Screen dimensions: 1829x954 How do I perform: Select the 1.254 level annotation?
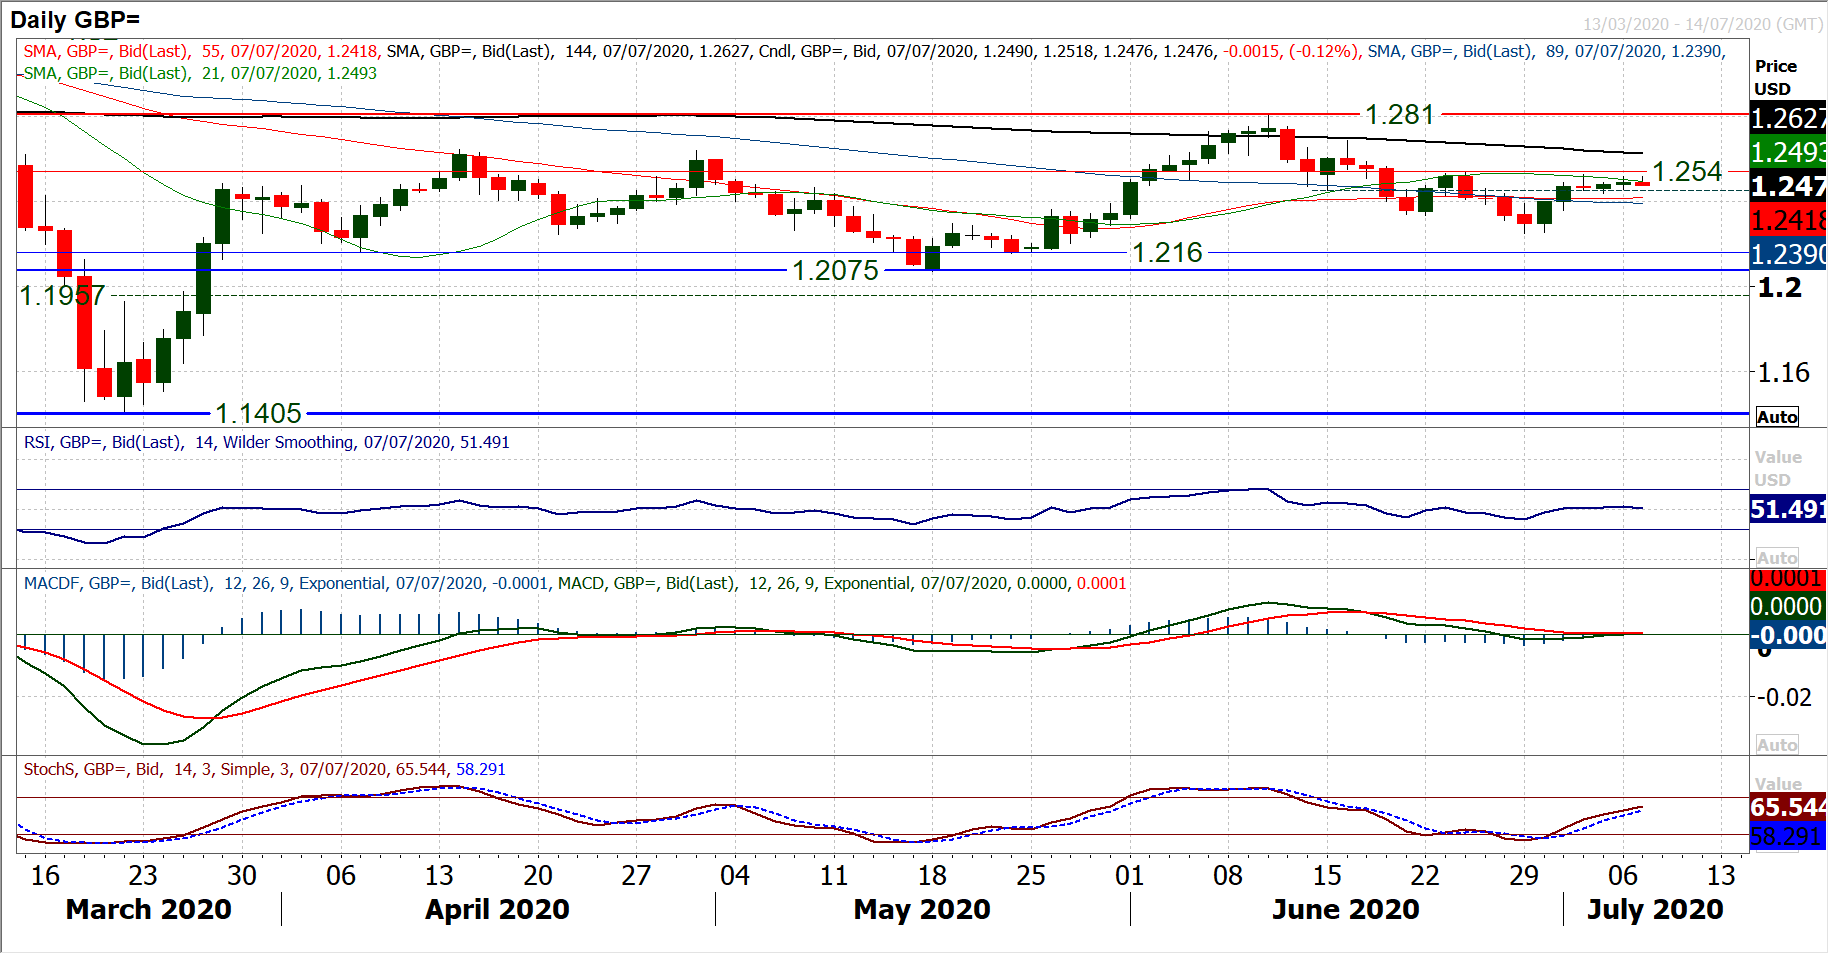point(1686,172)
